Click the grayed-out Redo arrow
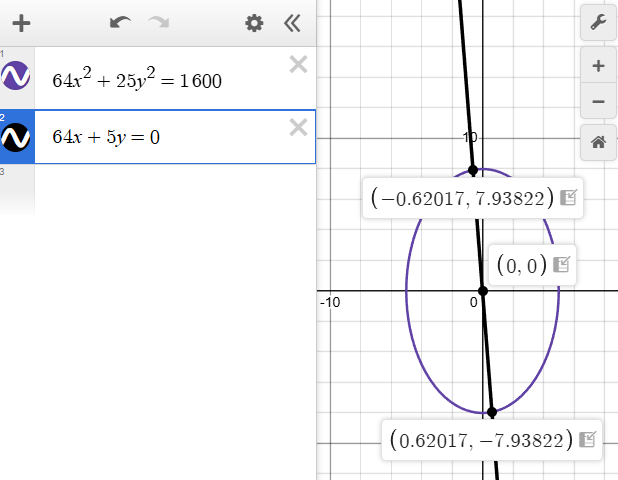Image resolution: width=618 pixels, height=480 pixels. click(158, 23)
